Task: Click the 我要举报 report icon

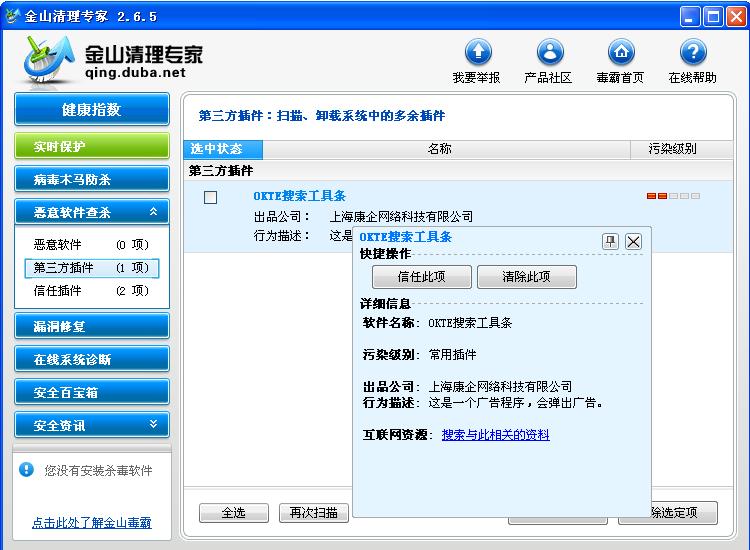Action: pos(478,52)
